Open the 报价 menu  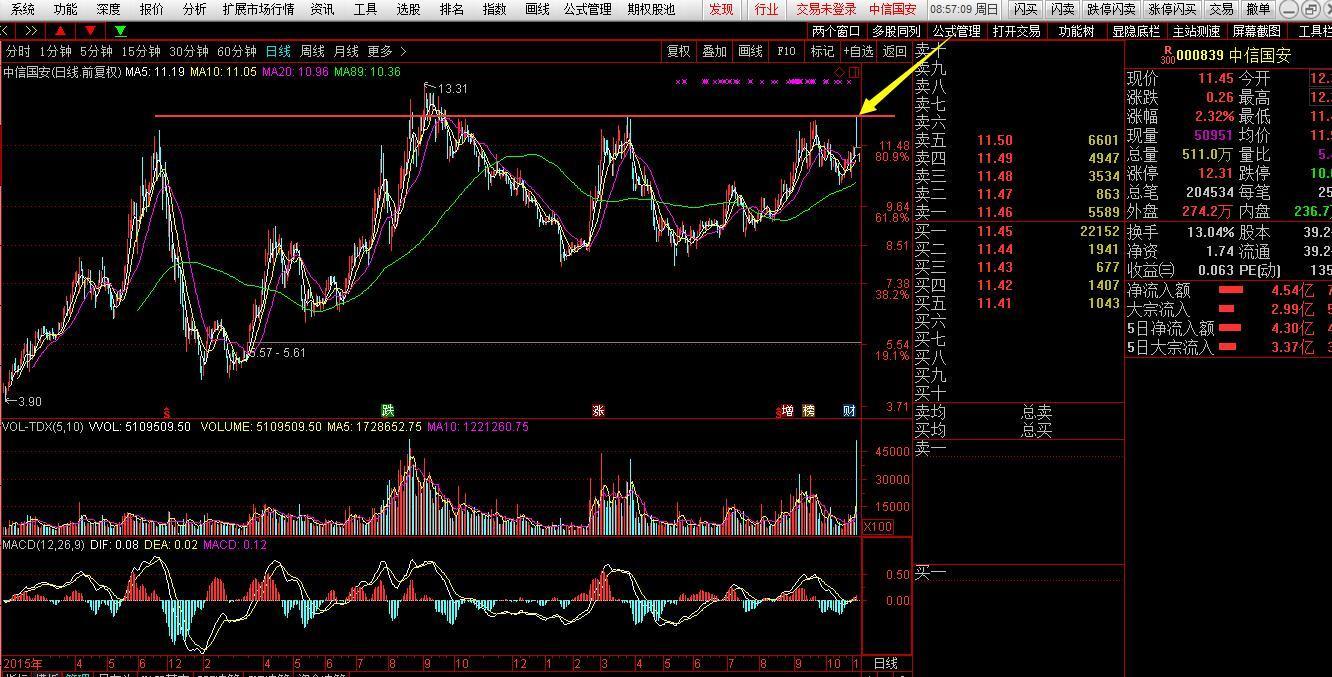[152, 9]
